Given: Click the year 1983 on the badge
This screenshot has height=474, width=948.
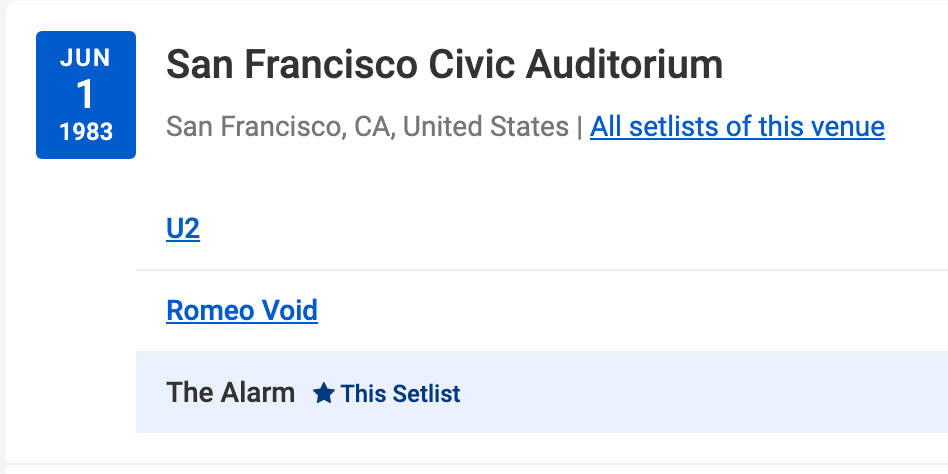Looking at the screenshot, I should [86, 132].
